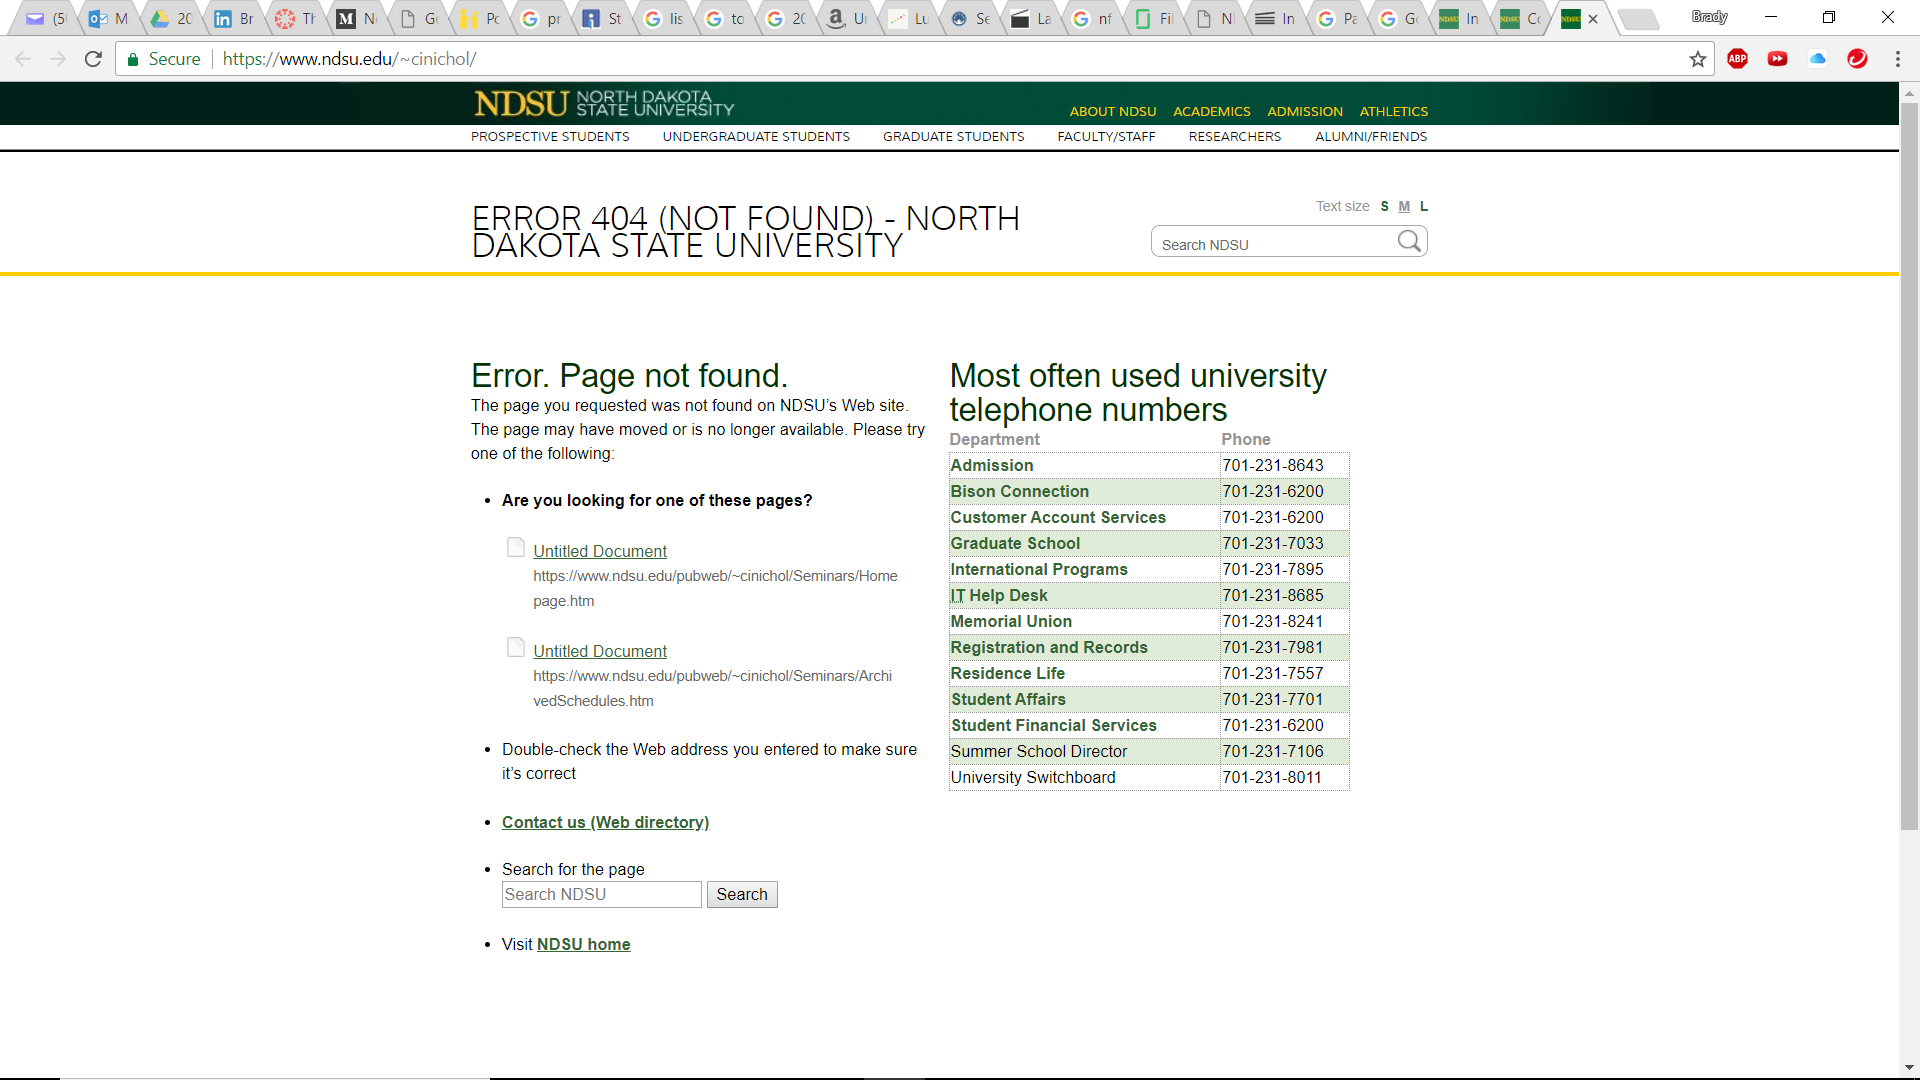Open a new browser tab
The width and height of the screenshot is (1920, 1080).
click(1637, 19)
